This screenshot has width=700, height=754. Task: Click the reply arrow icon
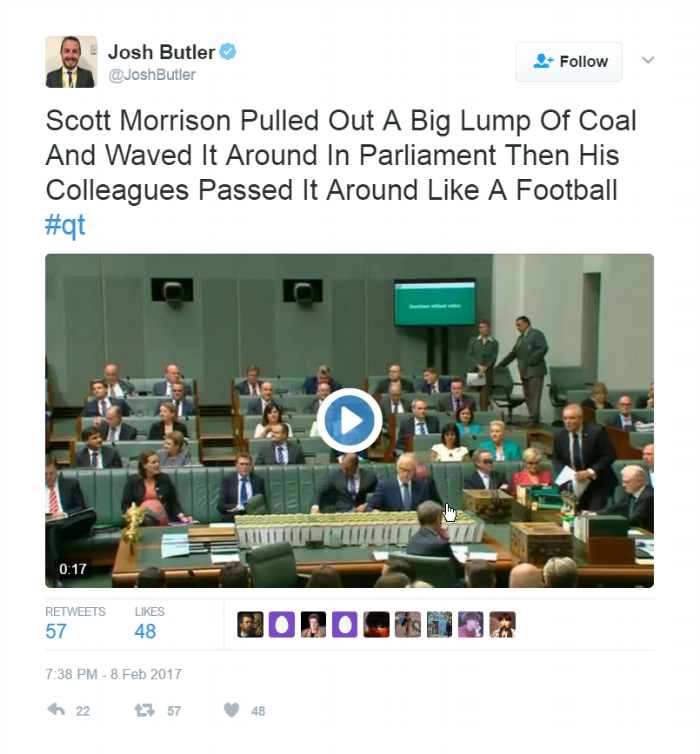point(56,710)
